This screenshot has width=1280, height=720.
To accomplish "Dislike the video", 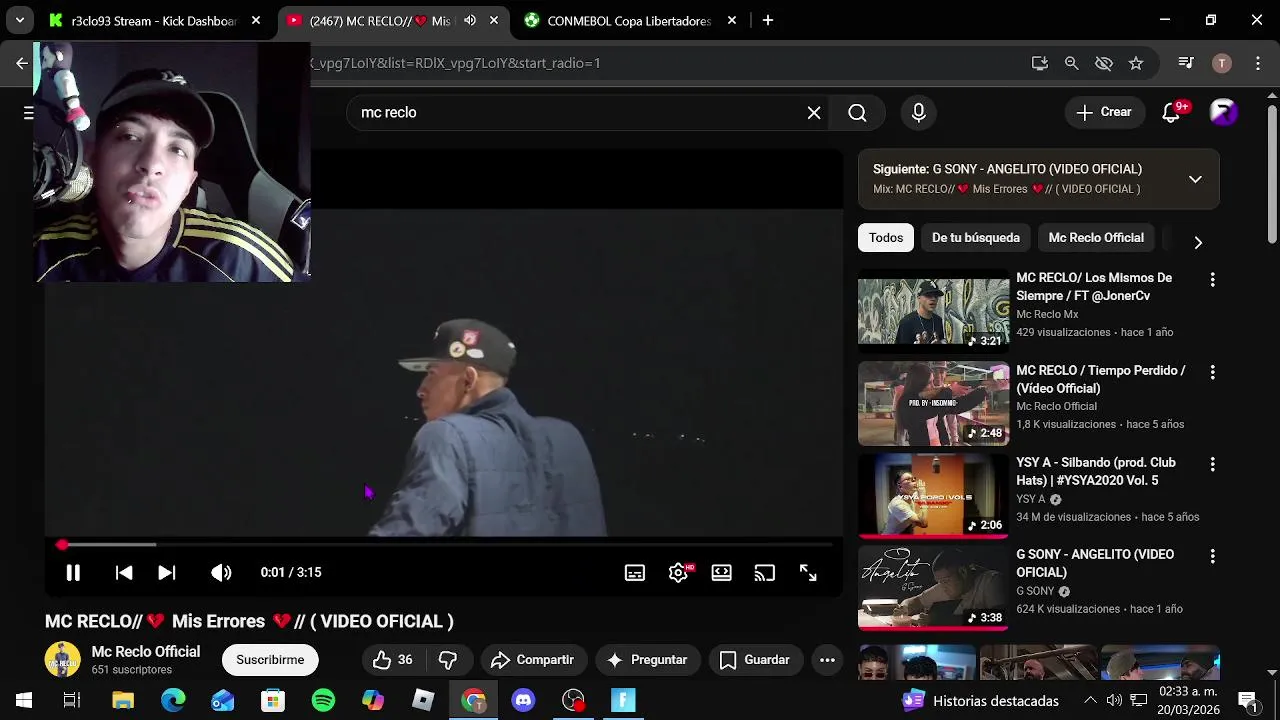I will (448, 660).
